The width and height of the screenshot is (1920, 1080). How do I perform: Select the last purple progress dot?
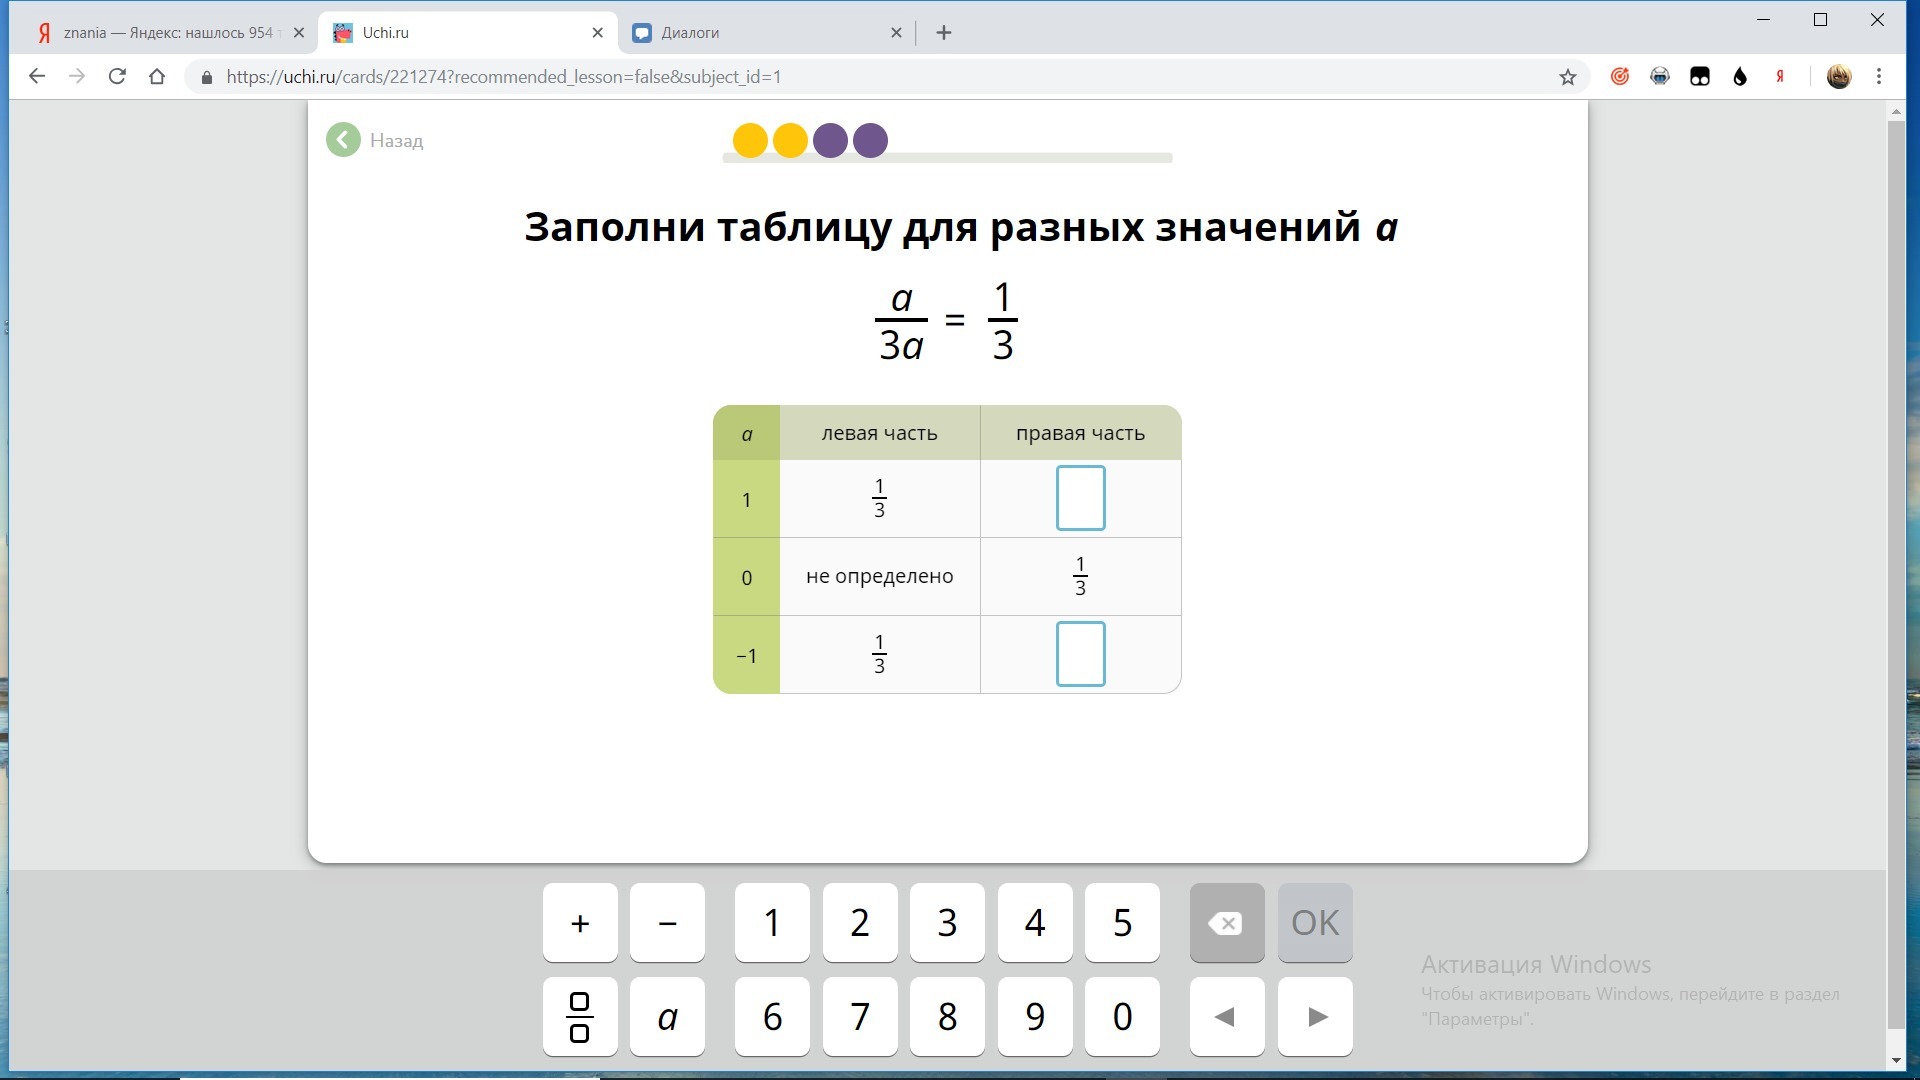(870, 140)
